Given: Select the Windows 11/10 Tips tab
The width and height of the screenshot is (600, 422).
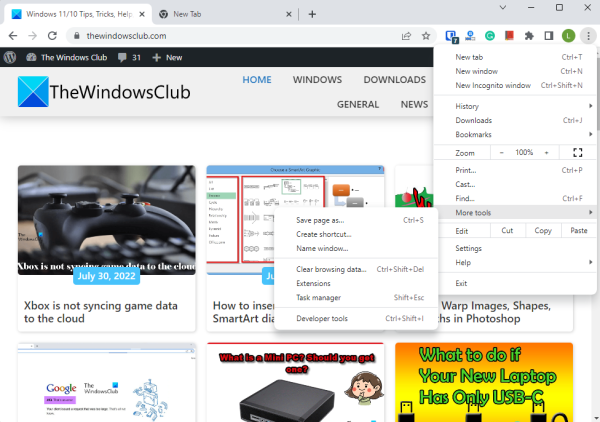Looking at the screenshot, I should pyautogui.click(x=78, y=14).
